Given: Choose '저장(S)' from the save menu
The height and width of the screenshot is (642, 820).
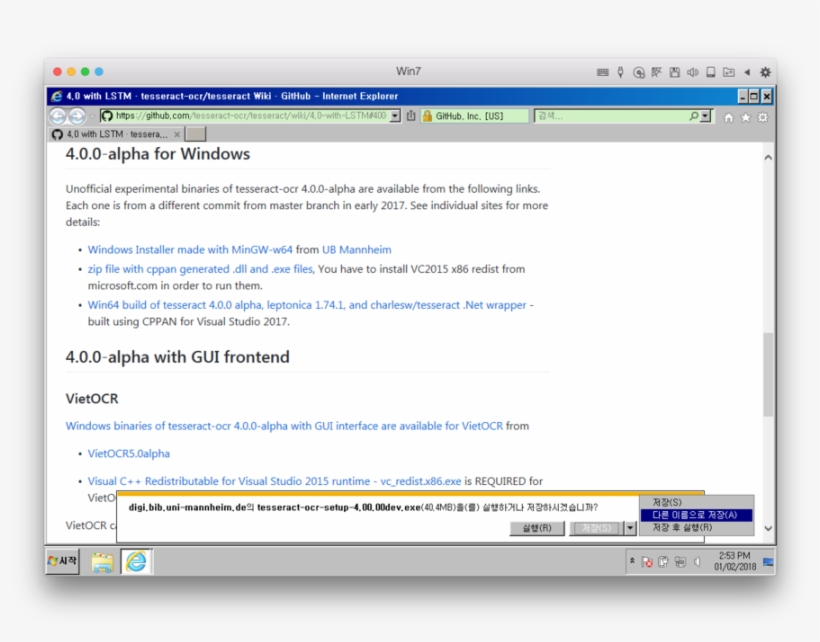Looking at the screenshot, I should pyautogui.click(x=697, y=502).
